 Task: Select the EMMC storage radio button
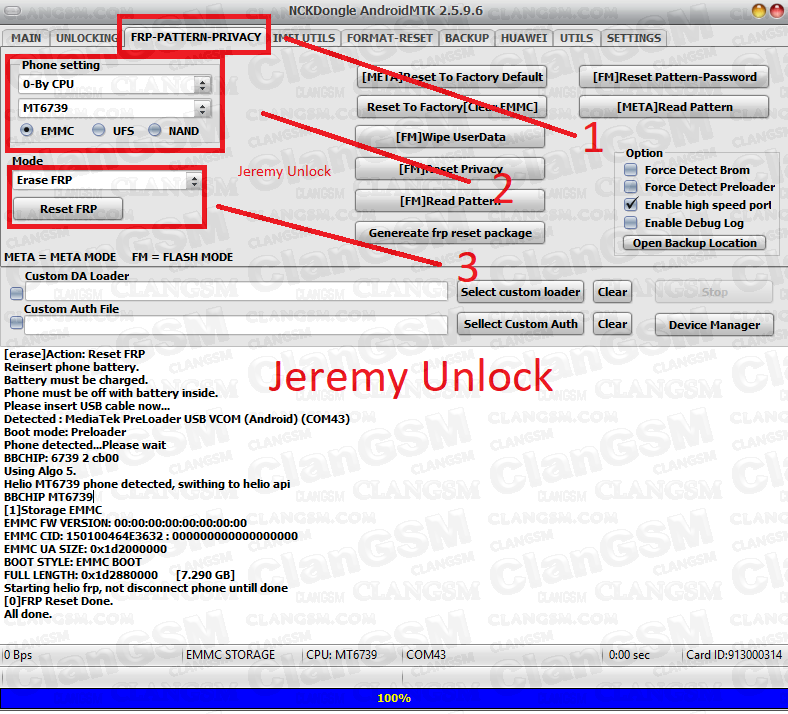pos(27,131)
